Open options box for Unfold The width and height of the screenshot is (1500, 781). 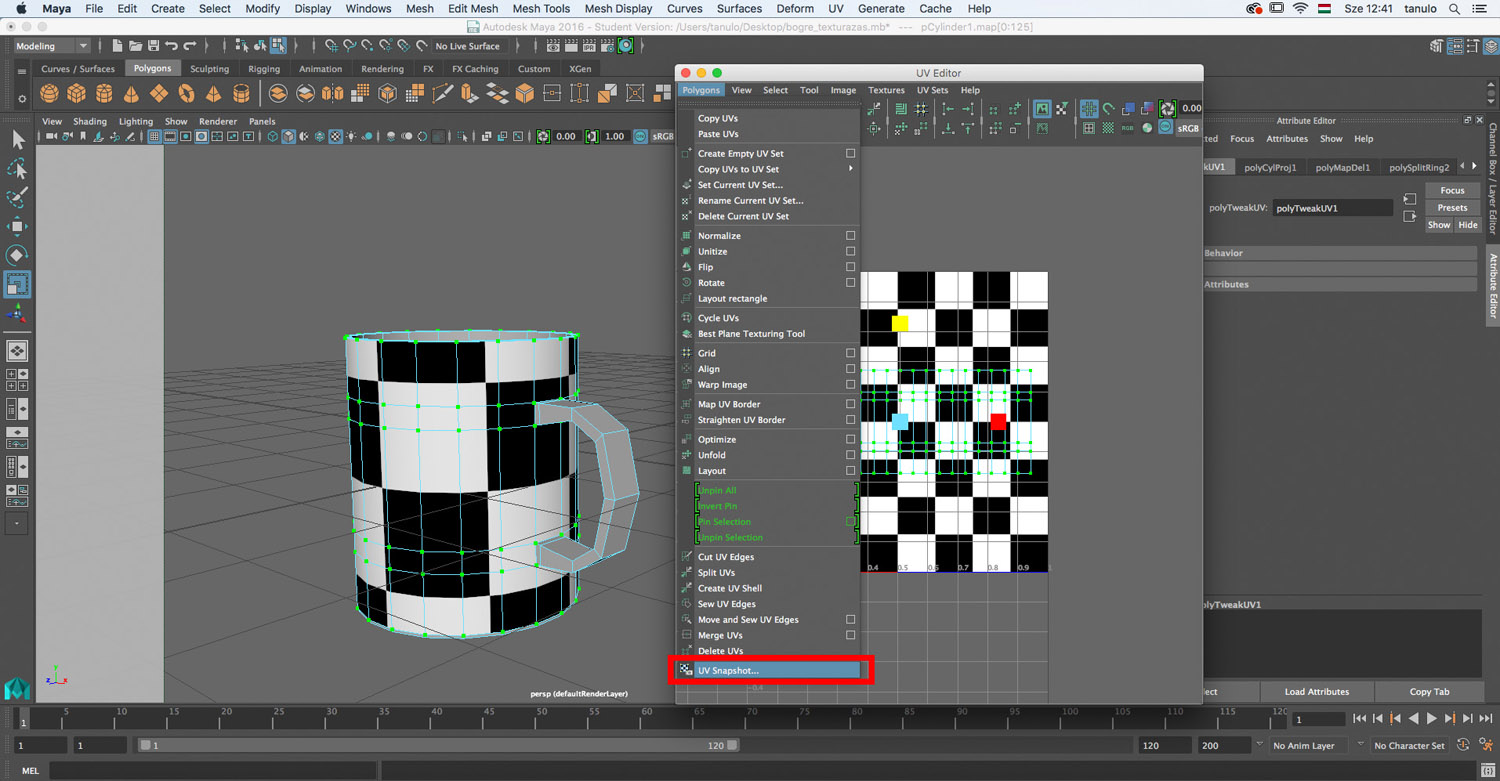(x=850, y=455)
